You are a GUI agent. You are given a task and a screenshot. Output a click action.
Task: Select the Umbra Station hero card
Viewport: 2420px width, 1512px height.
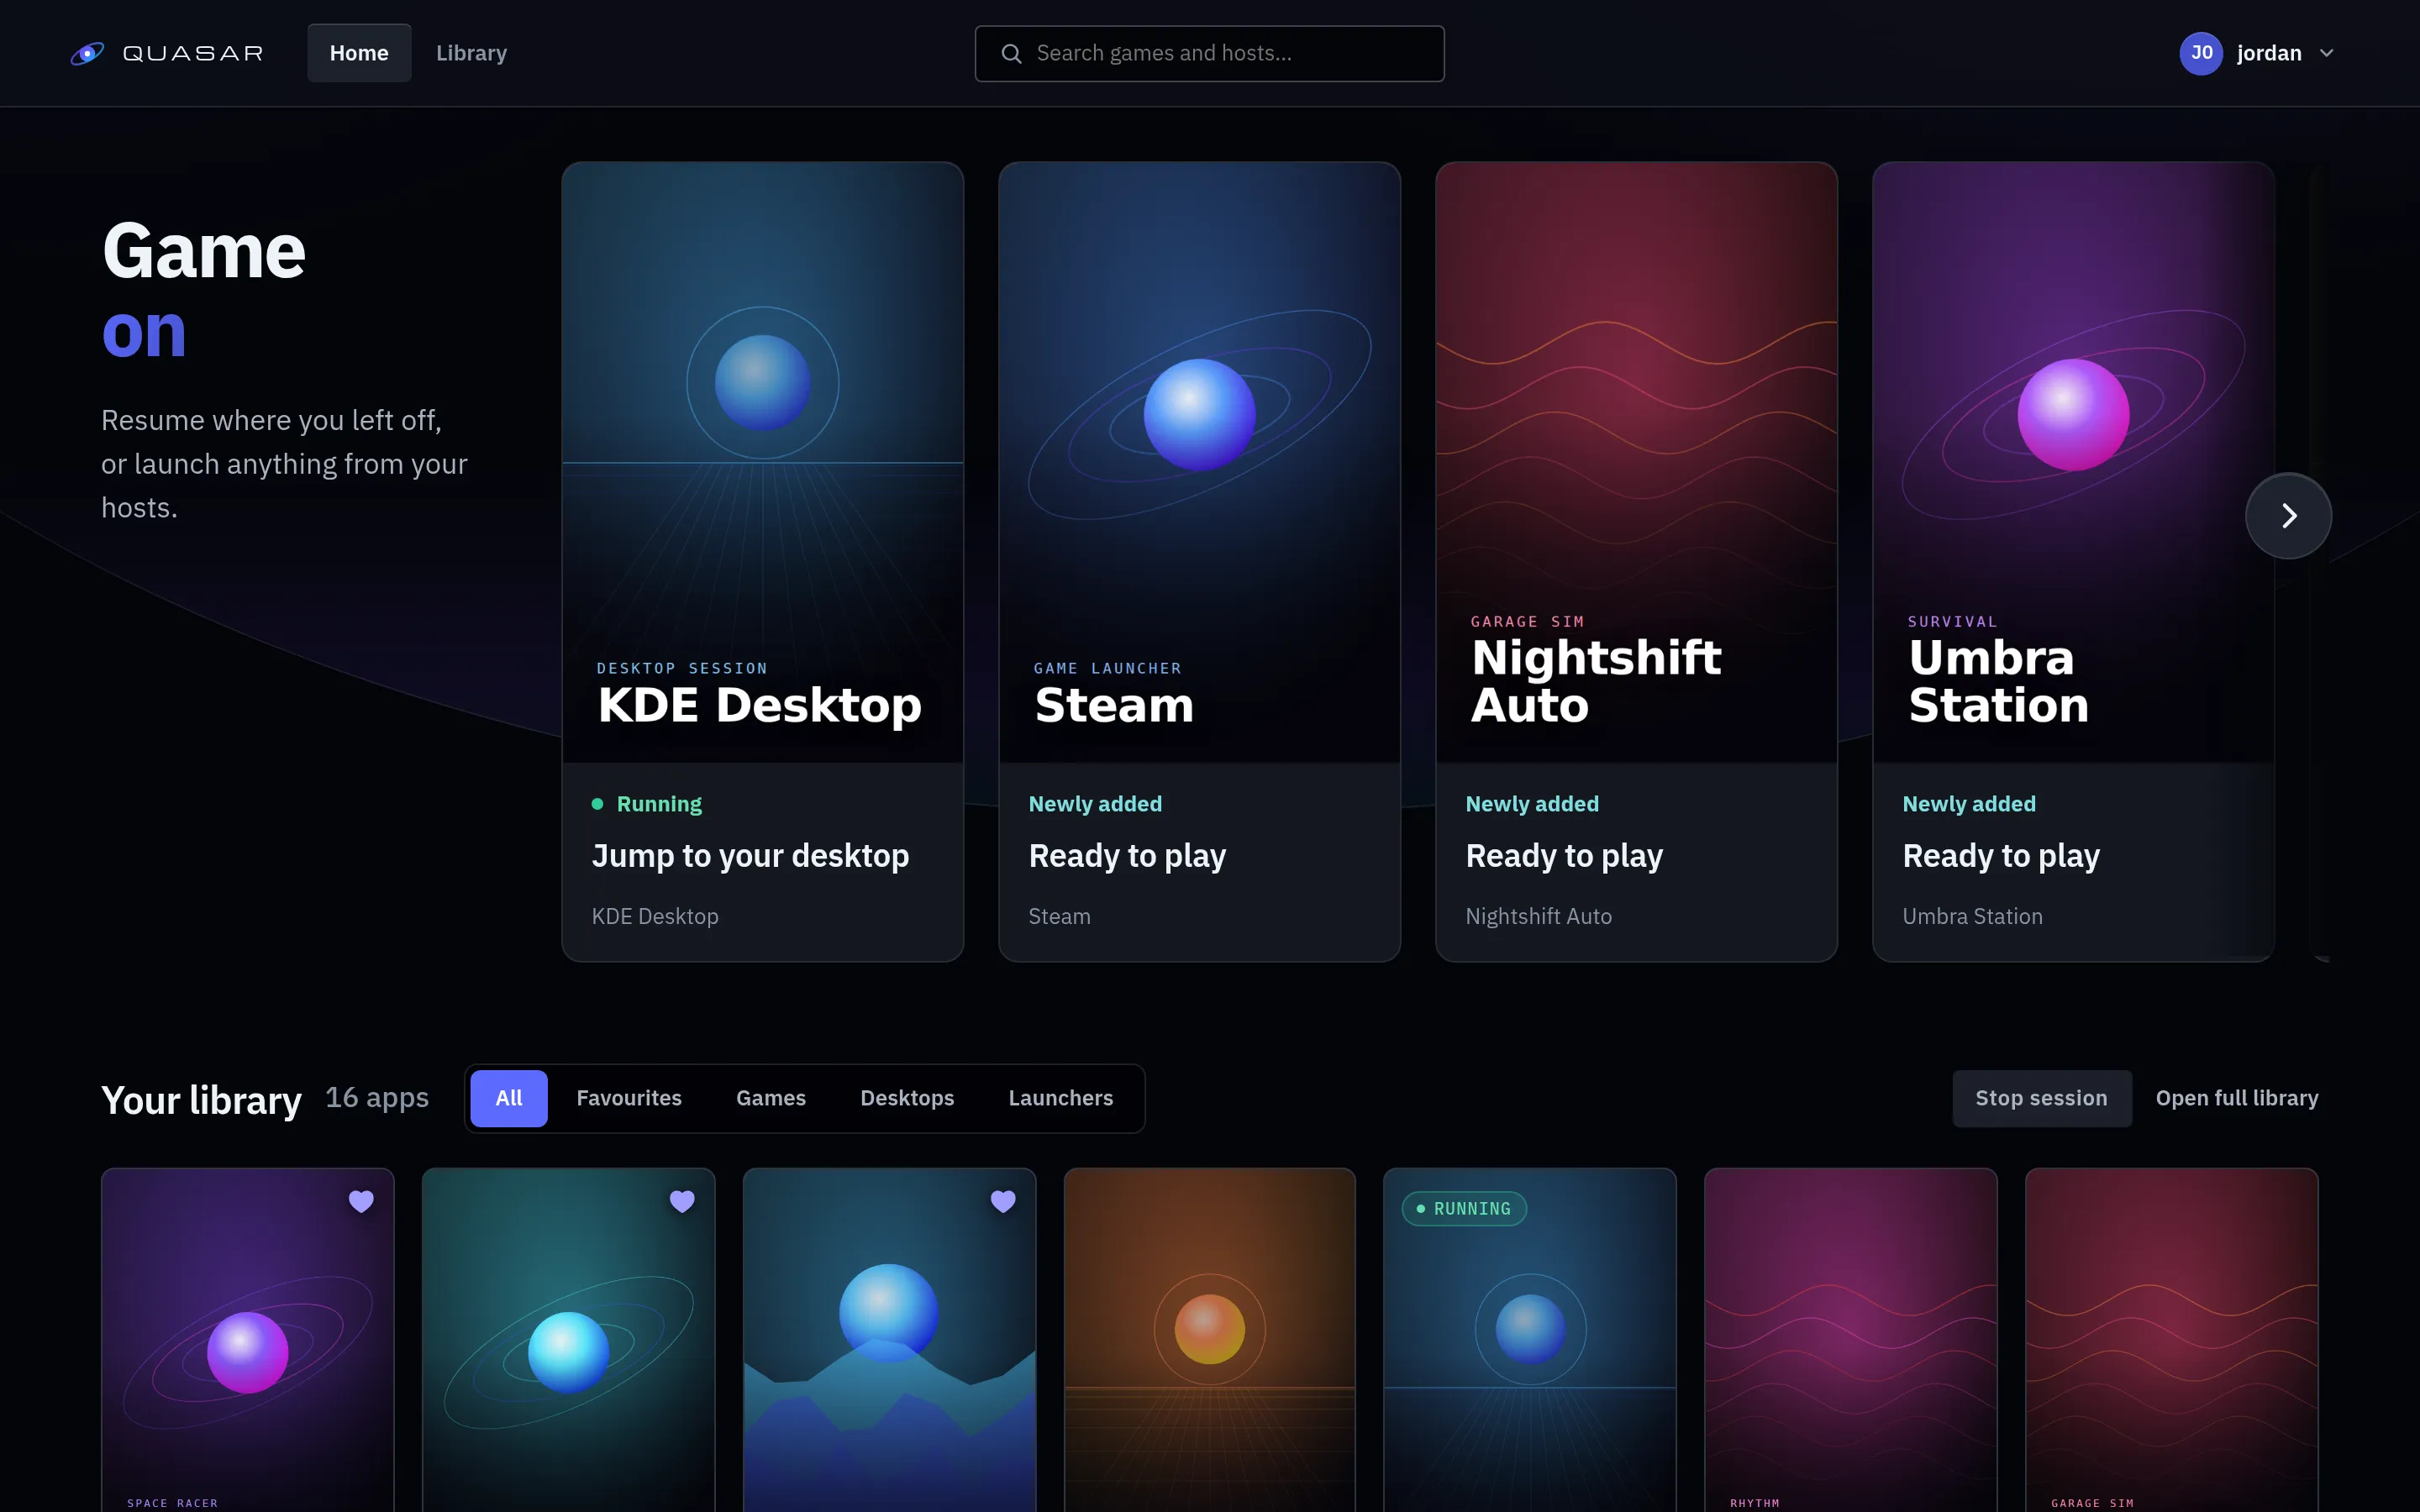point(2073,562)
